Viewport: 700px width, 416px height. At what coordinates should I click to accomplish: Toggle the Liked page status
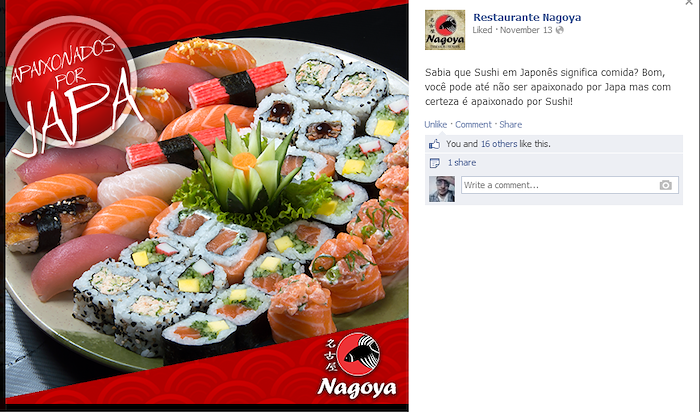(x=482, y=30)
